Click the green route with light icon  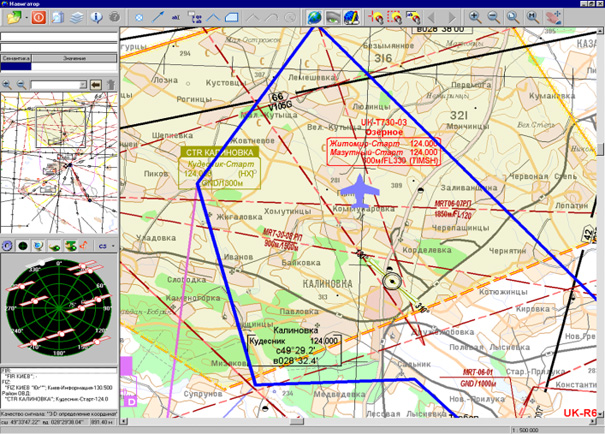click(71, 245)
